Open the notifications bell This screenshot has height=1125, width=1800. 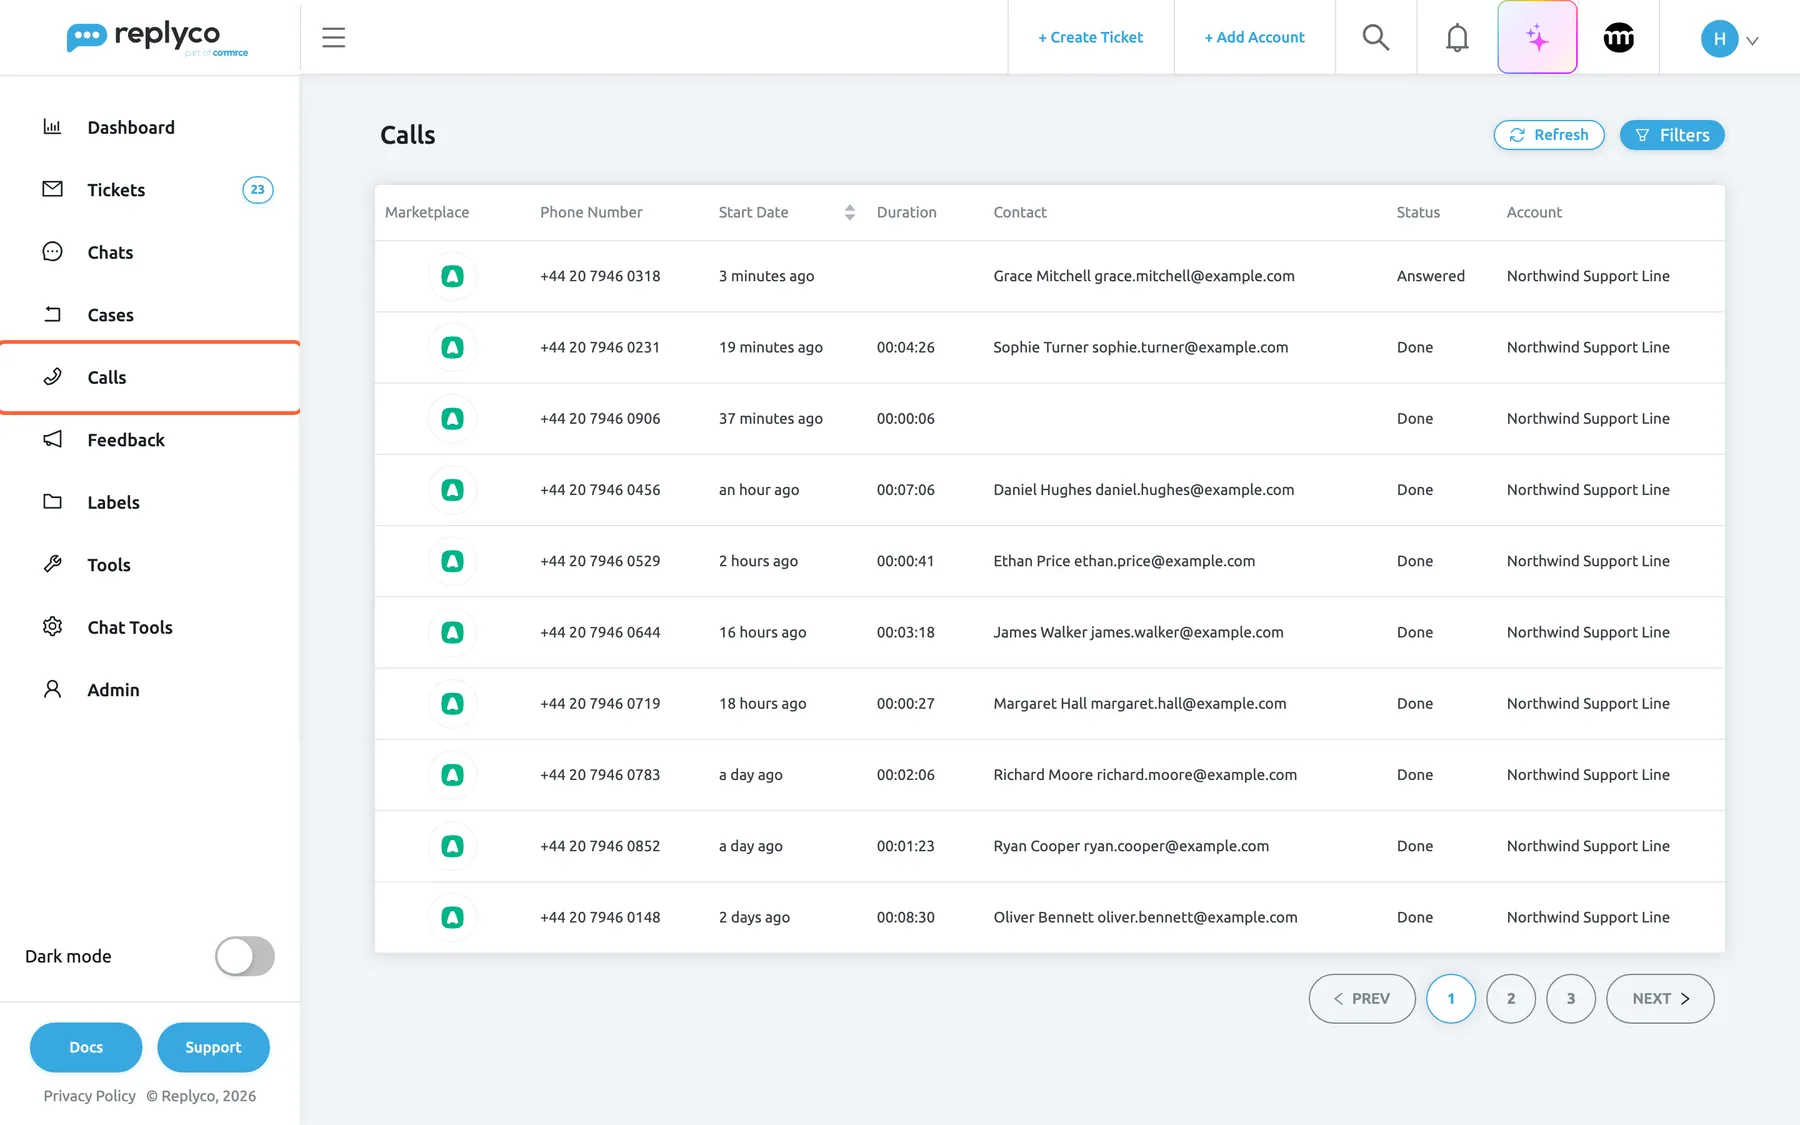pos(1457,37)
